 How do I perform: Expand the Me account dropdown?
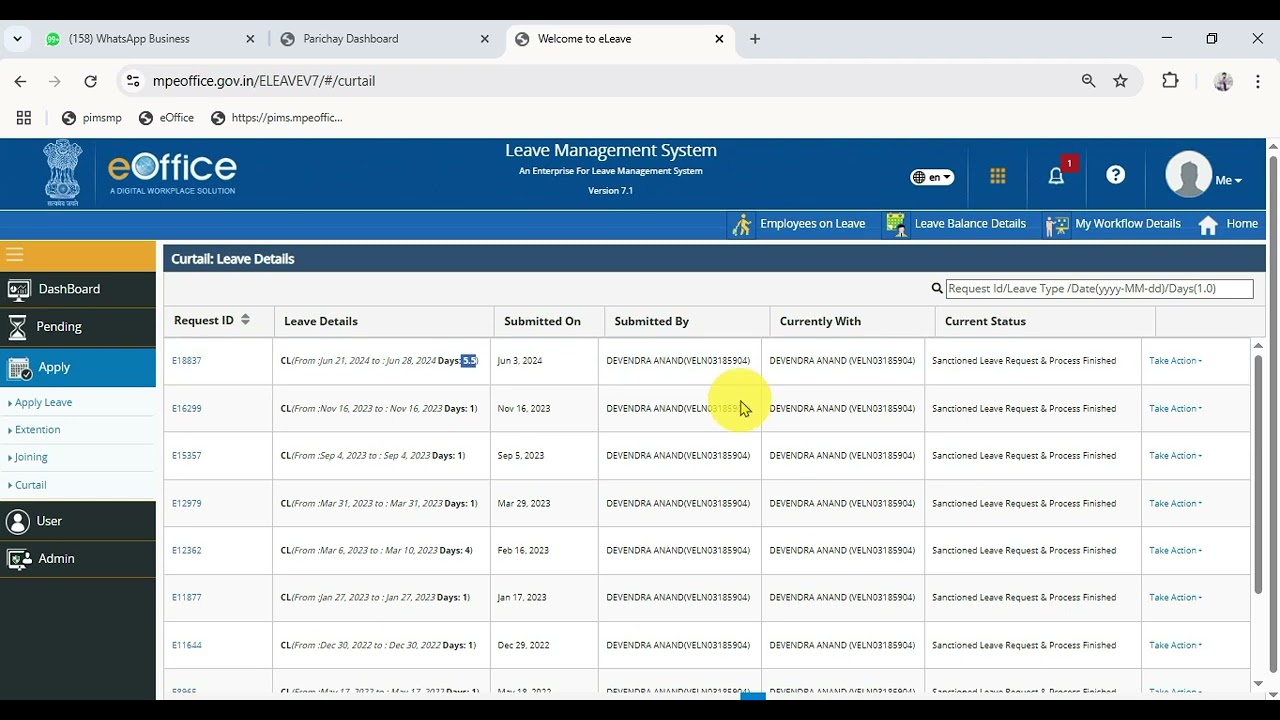click(1228, 181)
